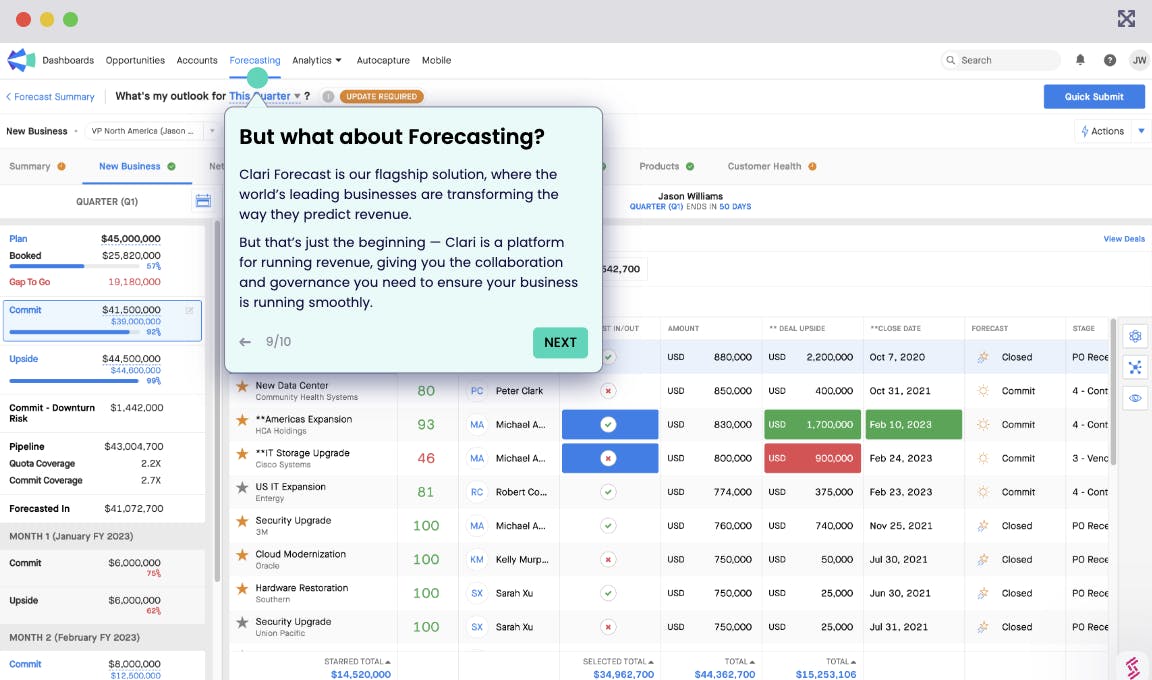Click the forecast icon in Oct 7, 2020 row
1152x680 pixels.
coord(983,358)
